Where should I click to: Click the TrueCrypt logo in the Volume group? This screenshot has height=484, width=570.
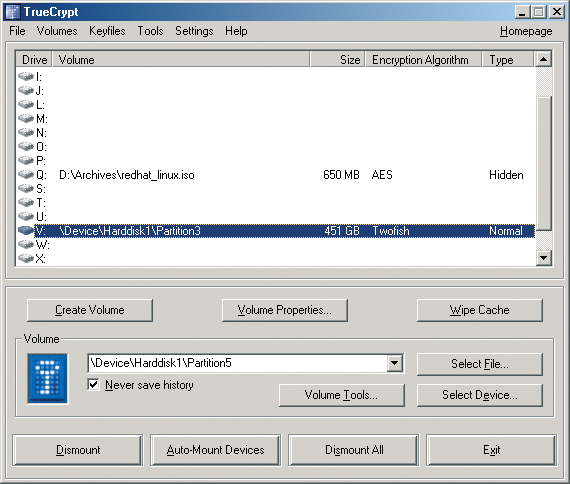tap(48, 379)
